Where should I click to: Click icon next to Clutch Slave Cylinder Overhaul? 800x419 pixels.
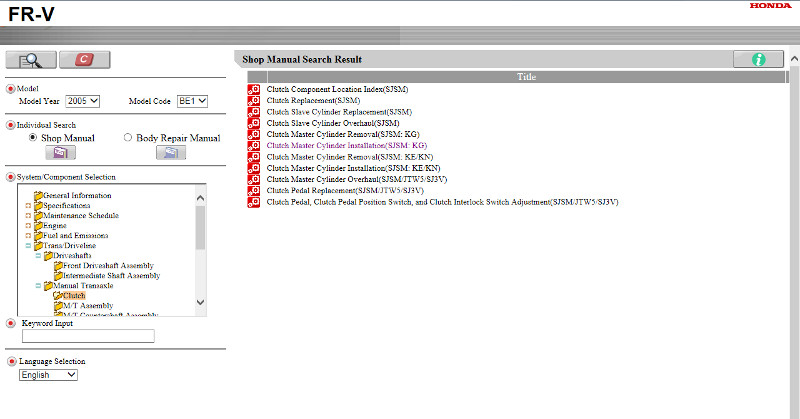click(253, 123)
